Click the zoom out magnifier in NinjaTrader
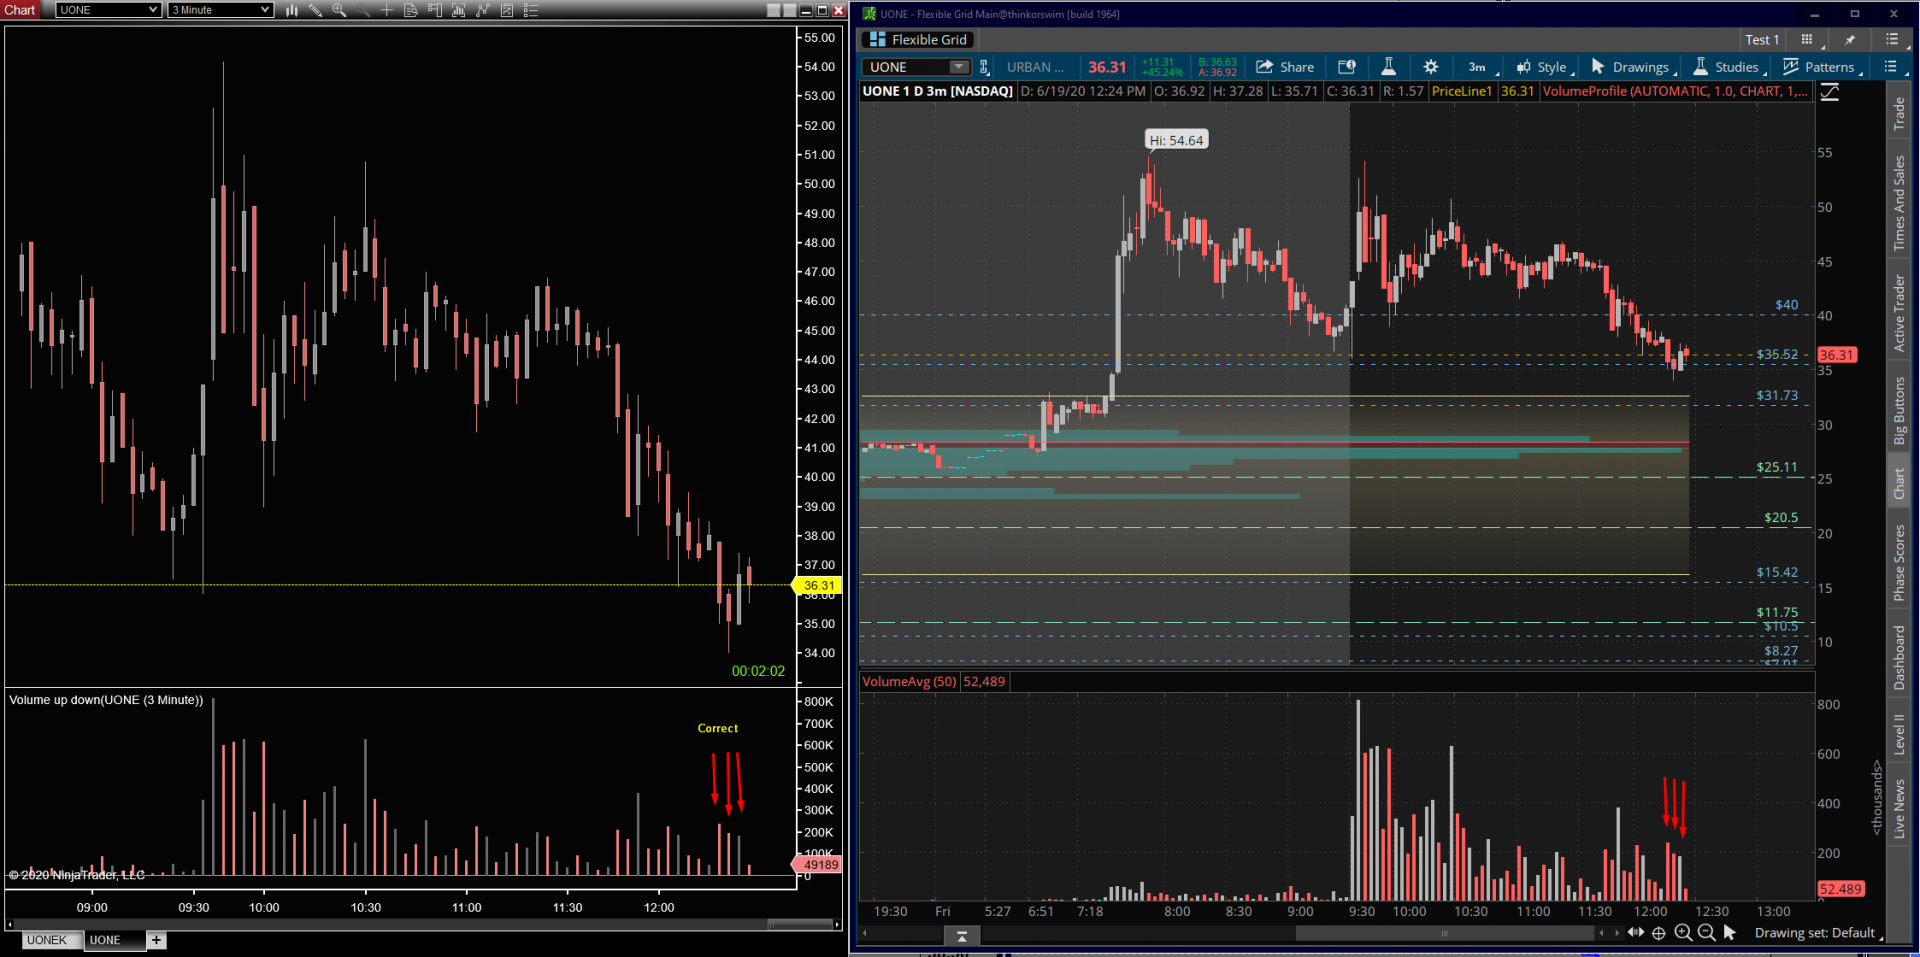The width and height of the screenshot is (1920, 957). [x=362, y=10]
